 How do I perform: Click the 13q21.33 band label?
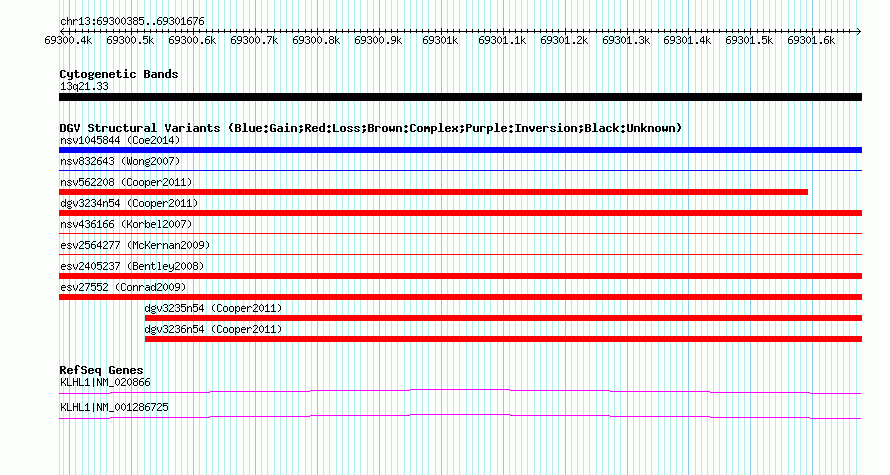[84, 86]
